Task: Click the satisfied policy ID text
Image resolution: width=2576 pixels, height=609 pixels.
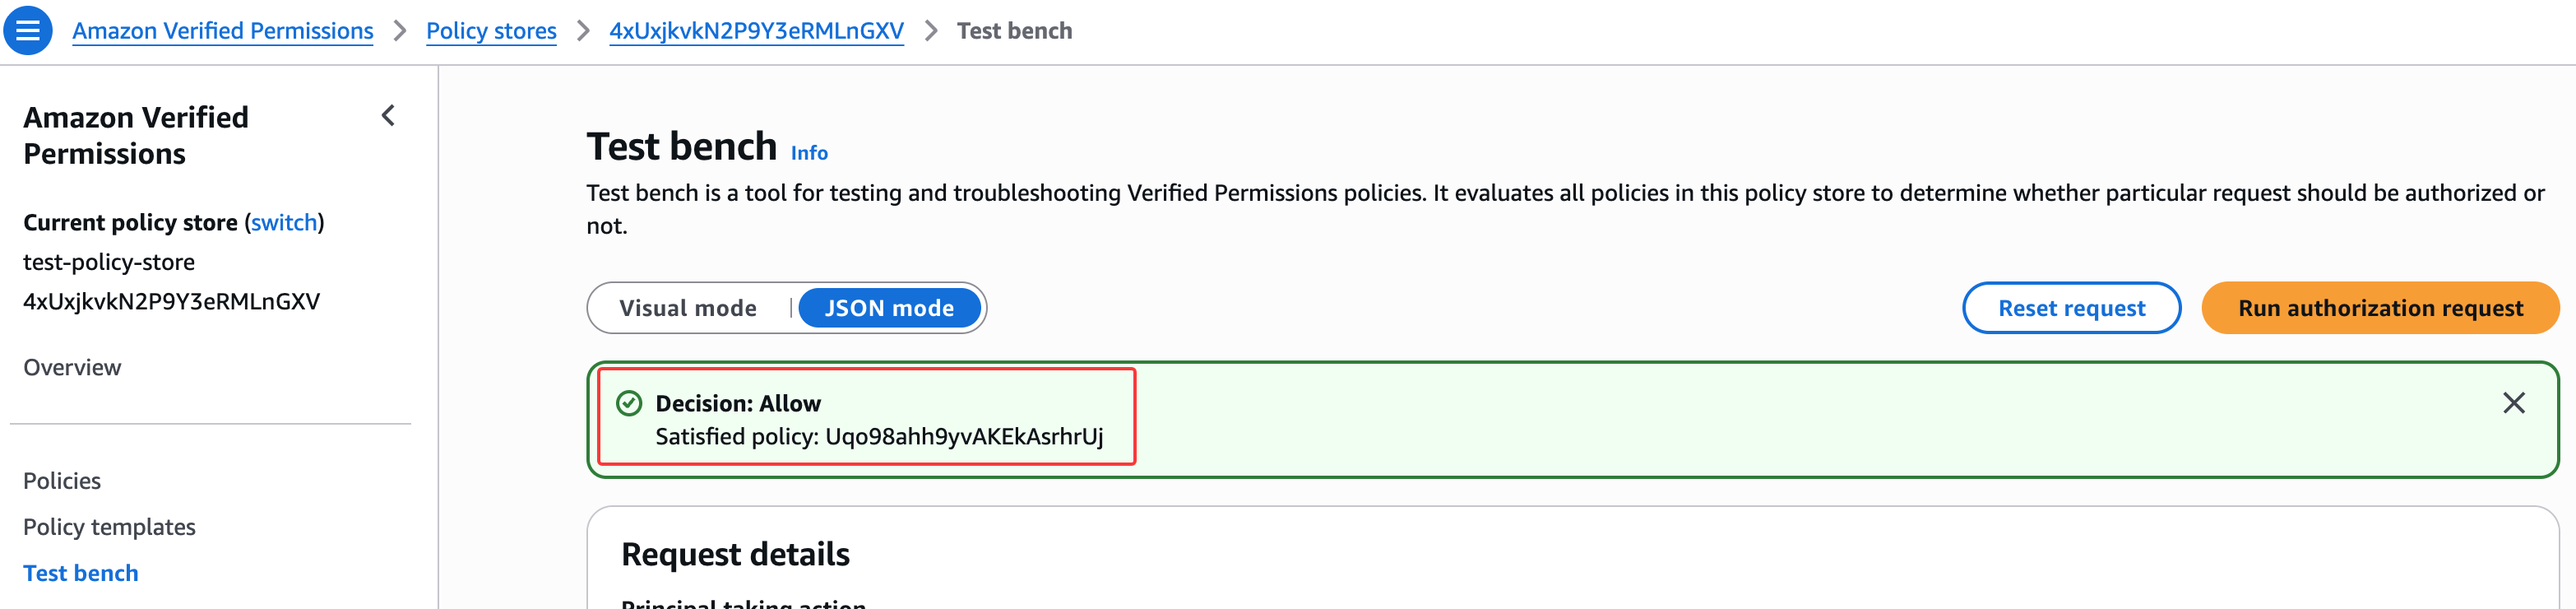Action: pyautogui.click(x=963, y=437)
